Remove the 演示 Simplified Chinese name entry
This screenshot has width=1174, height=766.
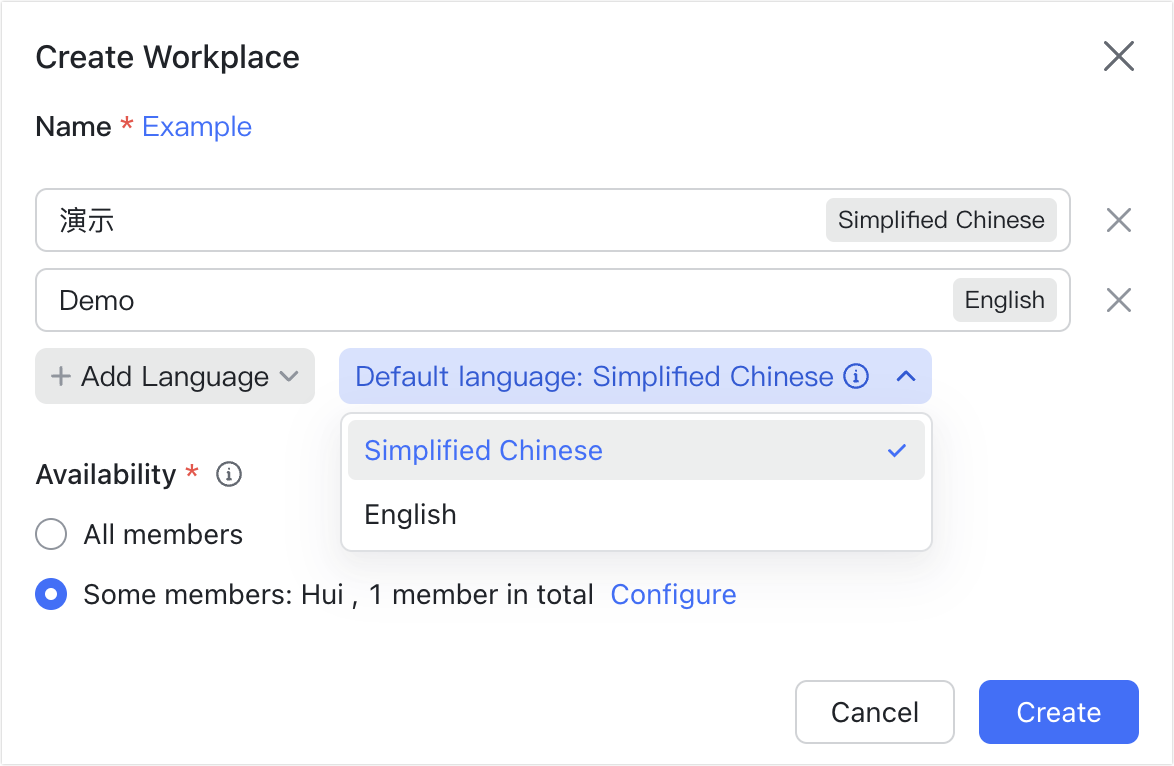click(x=1119, y=220)
